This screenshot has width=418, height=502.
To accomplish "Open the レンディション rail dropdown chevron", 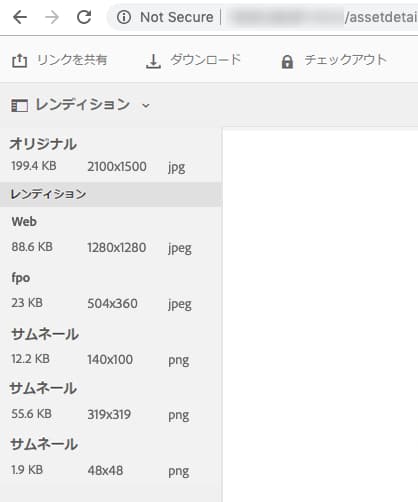I will [146, 106].
